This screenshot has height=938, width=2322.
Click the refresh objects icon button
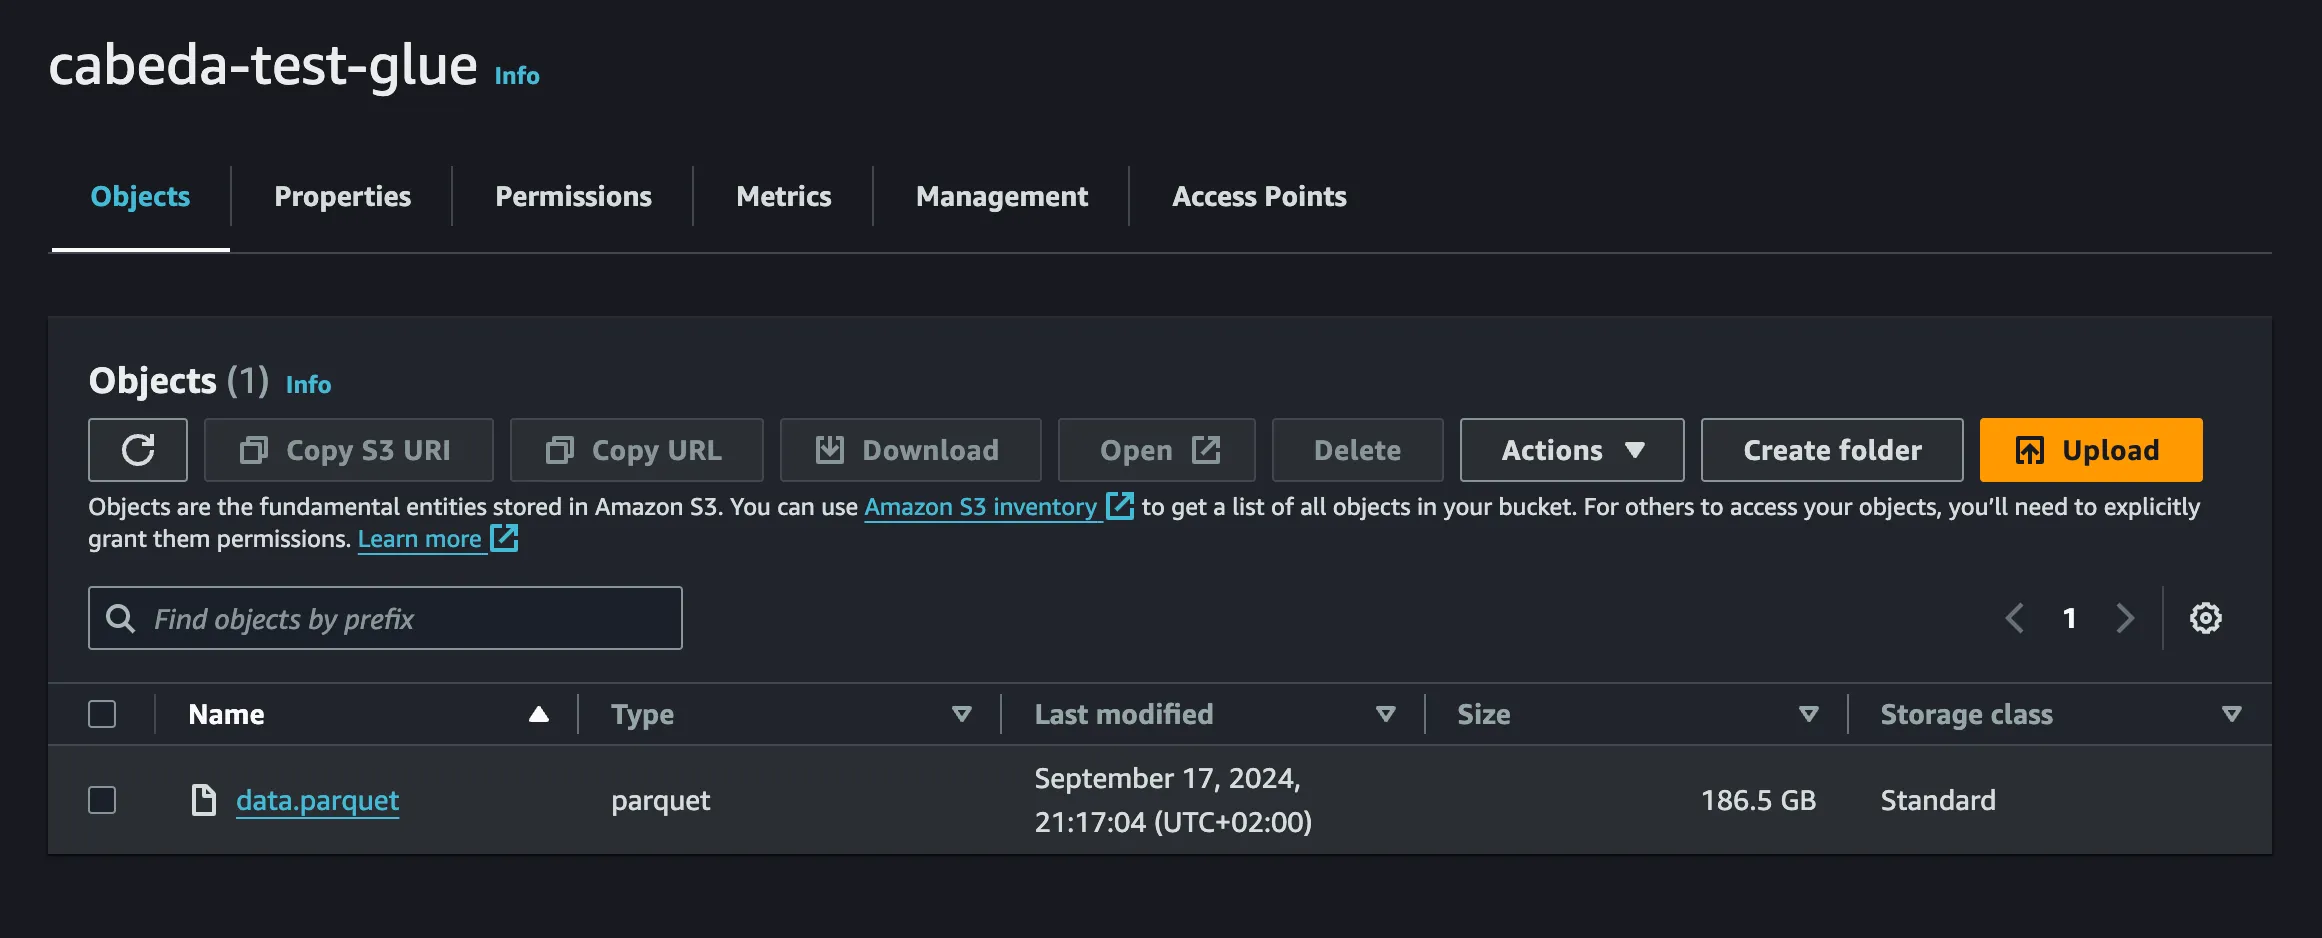click(138, 450)
